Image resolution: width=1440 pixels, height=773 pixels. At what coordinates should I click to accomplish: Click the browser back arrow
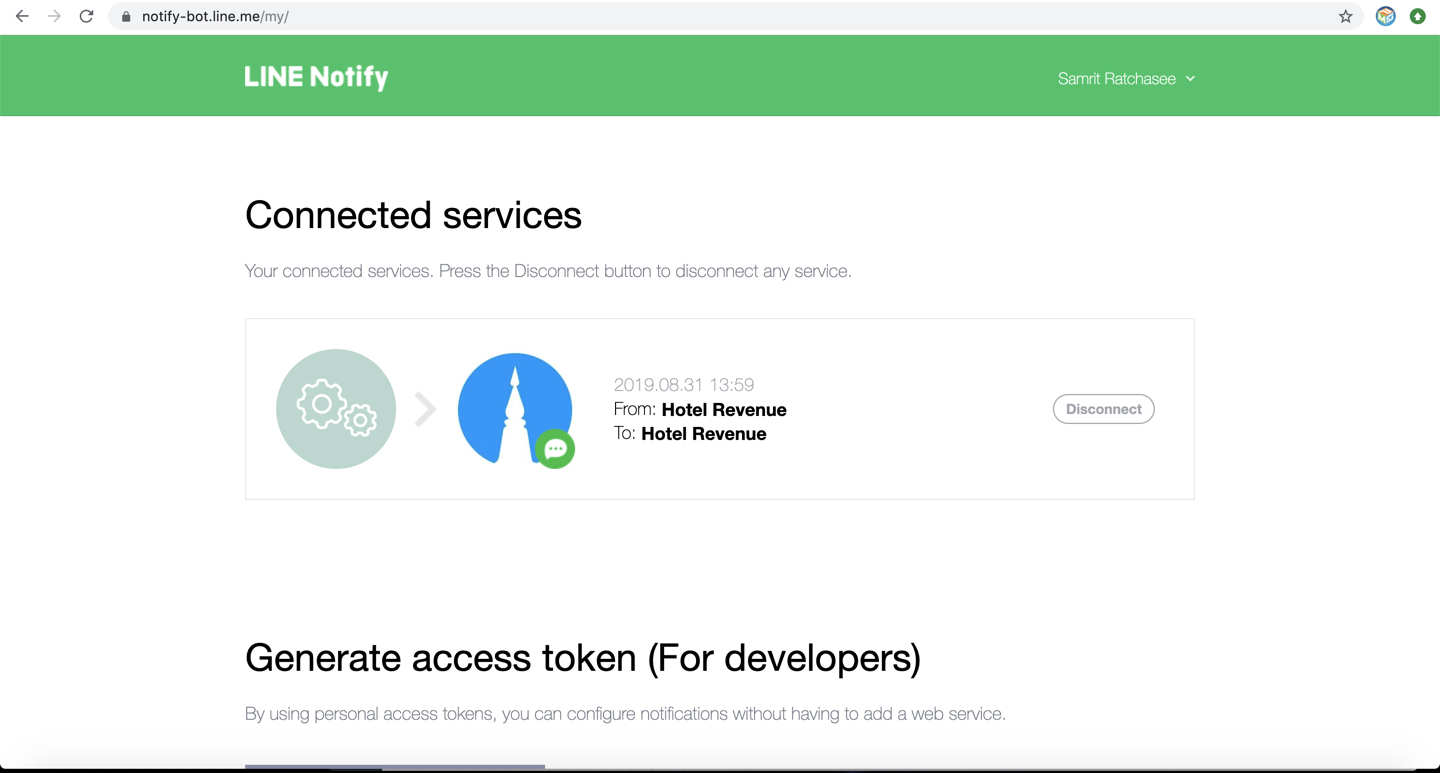[x=22, y=16]
